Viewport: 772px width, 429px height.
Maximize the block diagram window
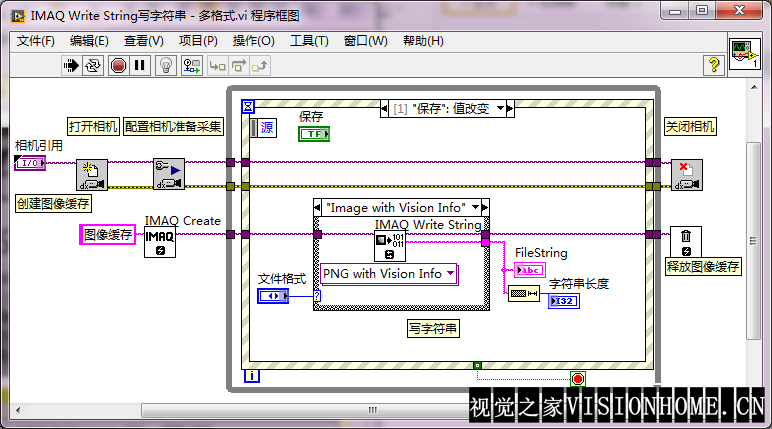tap(702, 10)
